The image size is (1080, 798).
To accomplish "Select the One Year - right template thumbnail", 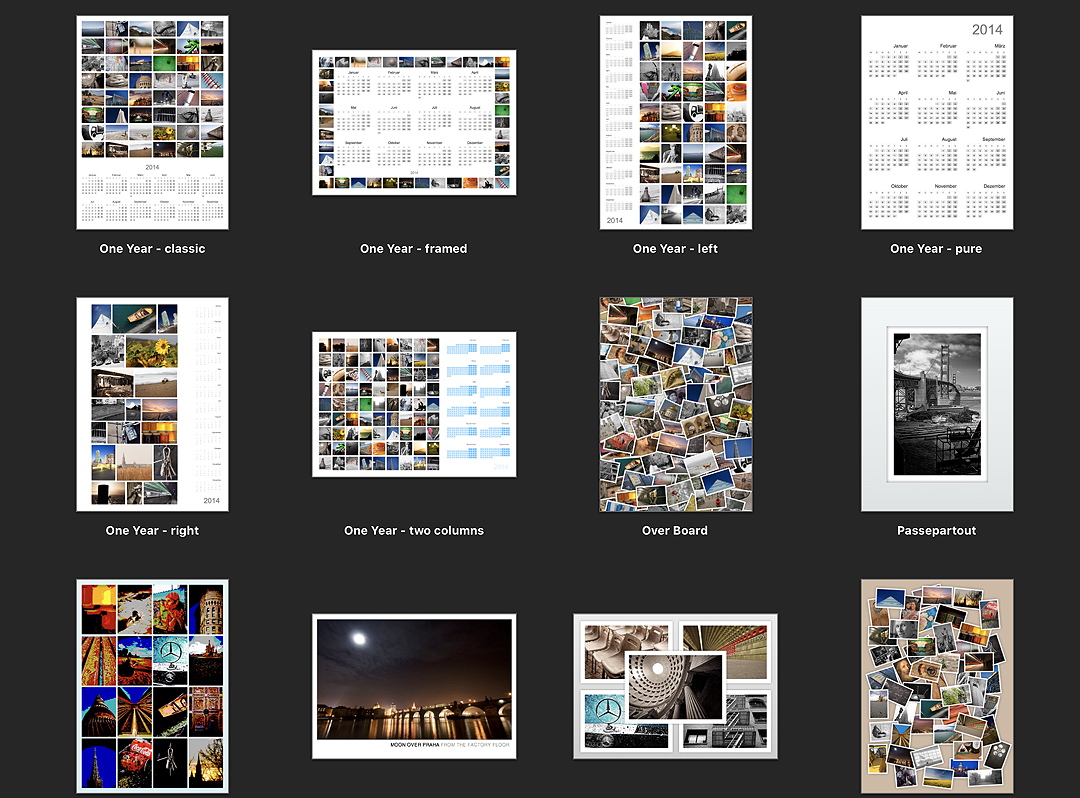I will [152, 404].
